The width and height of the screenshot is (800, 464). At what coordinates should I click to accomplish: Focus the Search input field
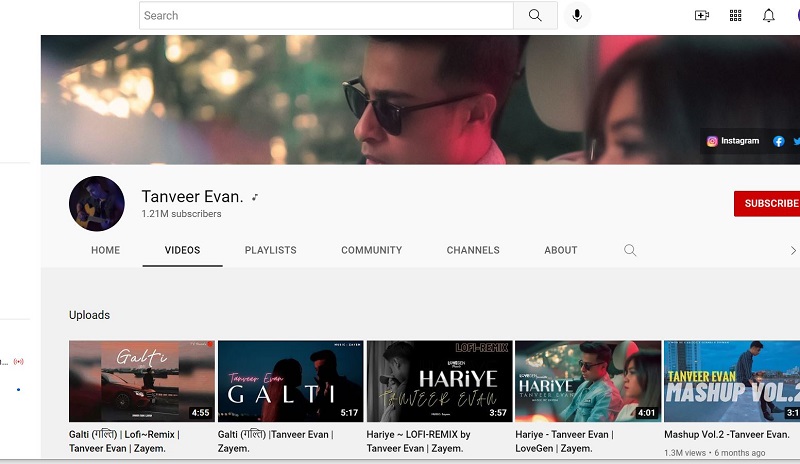[326, 15]
